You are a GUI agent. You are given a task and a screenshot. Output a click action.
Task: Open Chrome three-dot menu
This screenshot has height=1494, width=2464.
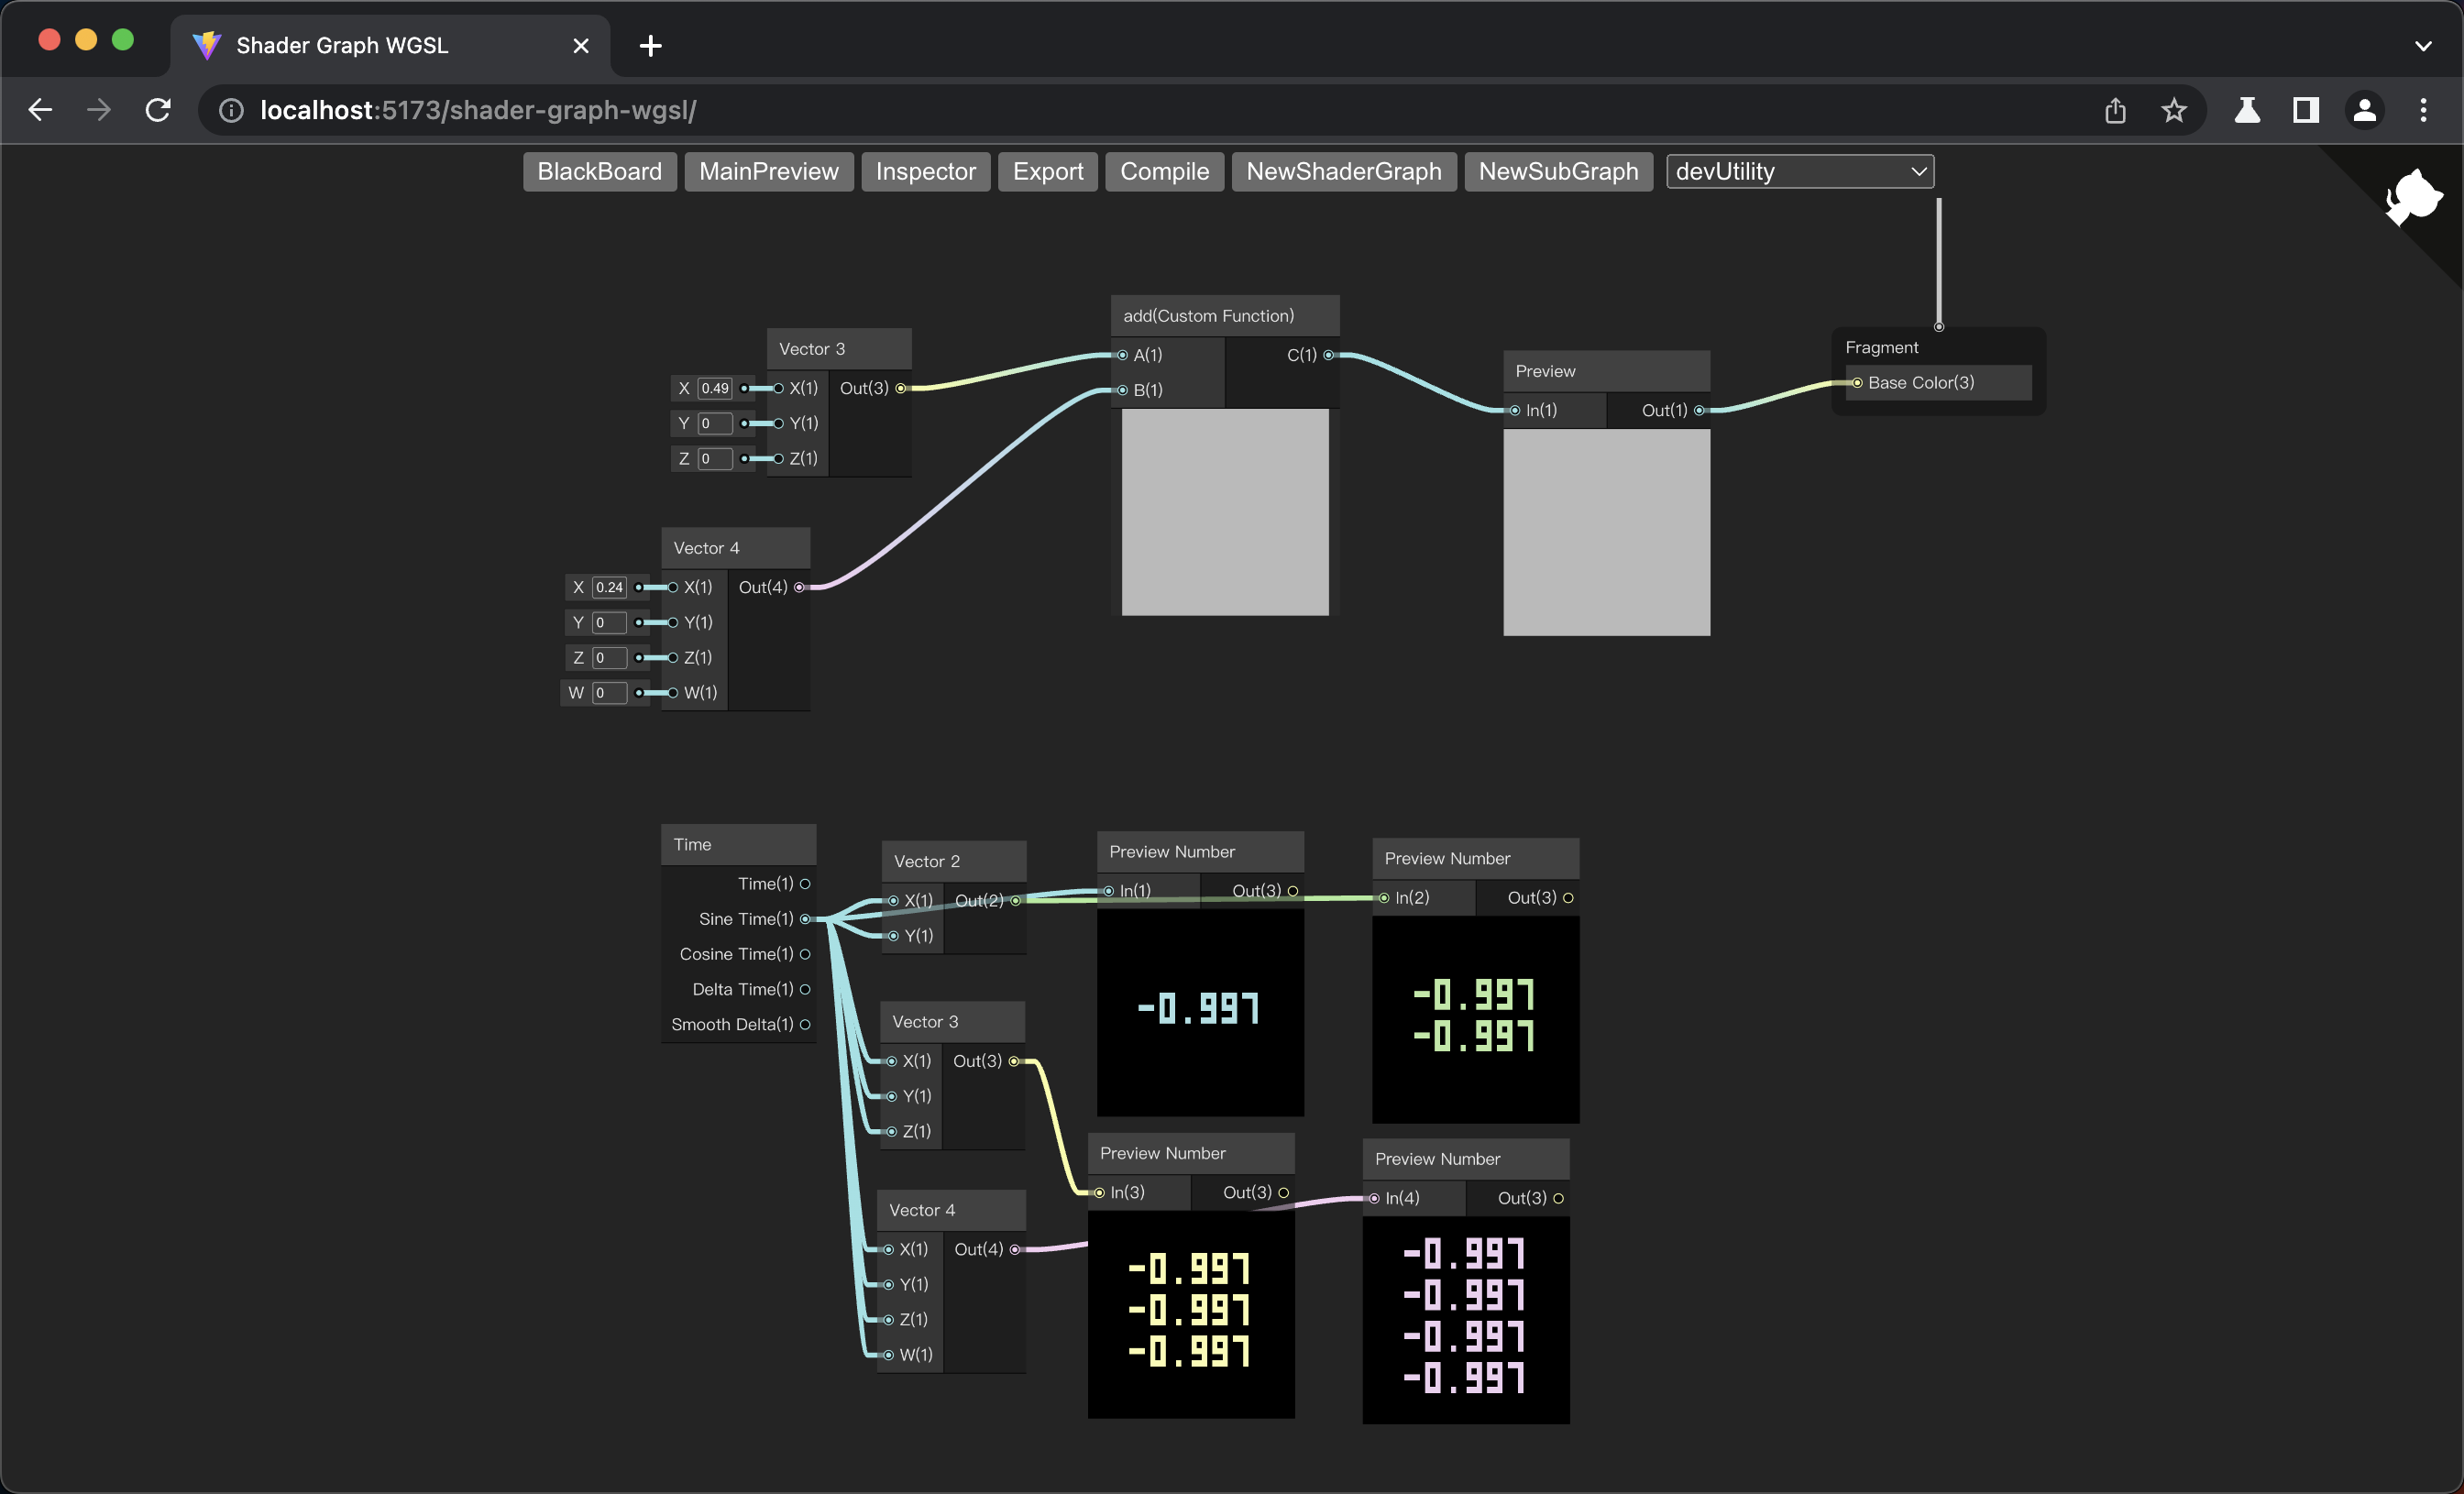pyautogui.click(x=2422, y=110)
